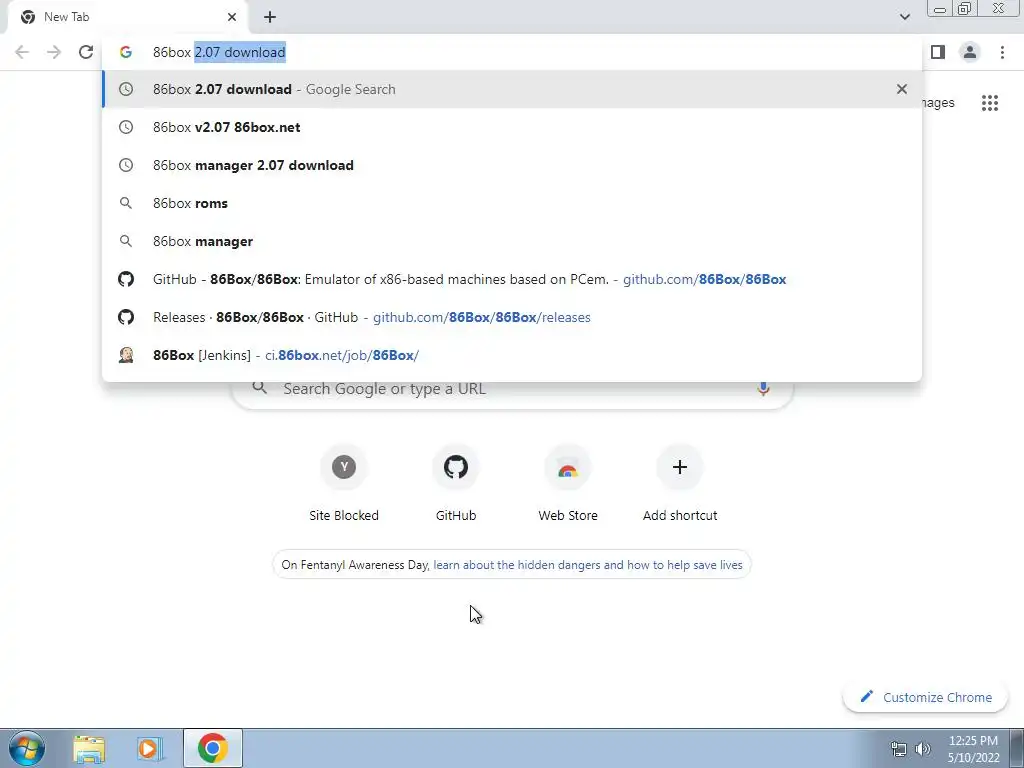Close the New Tab tab
1024x768 pixels.
232,17
